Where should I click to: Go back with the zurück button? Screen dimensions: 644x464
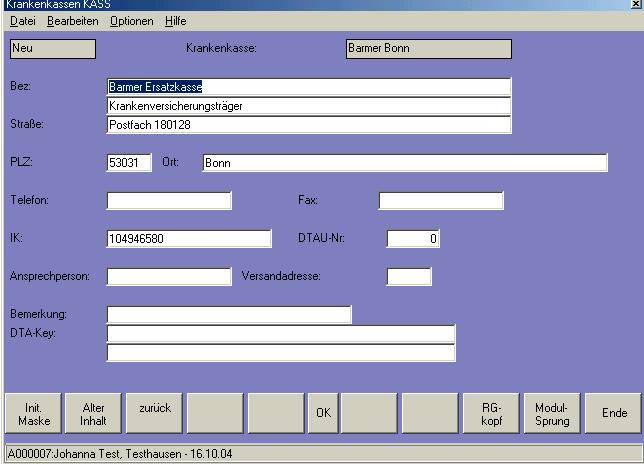(x=154, y=413)
